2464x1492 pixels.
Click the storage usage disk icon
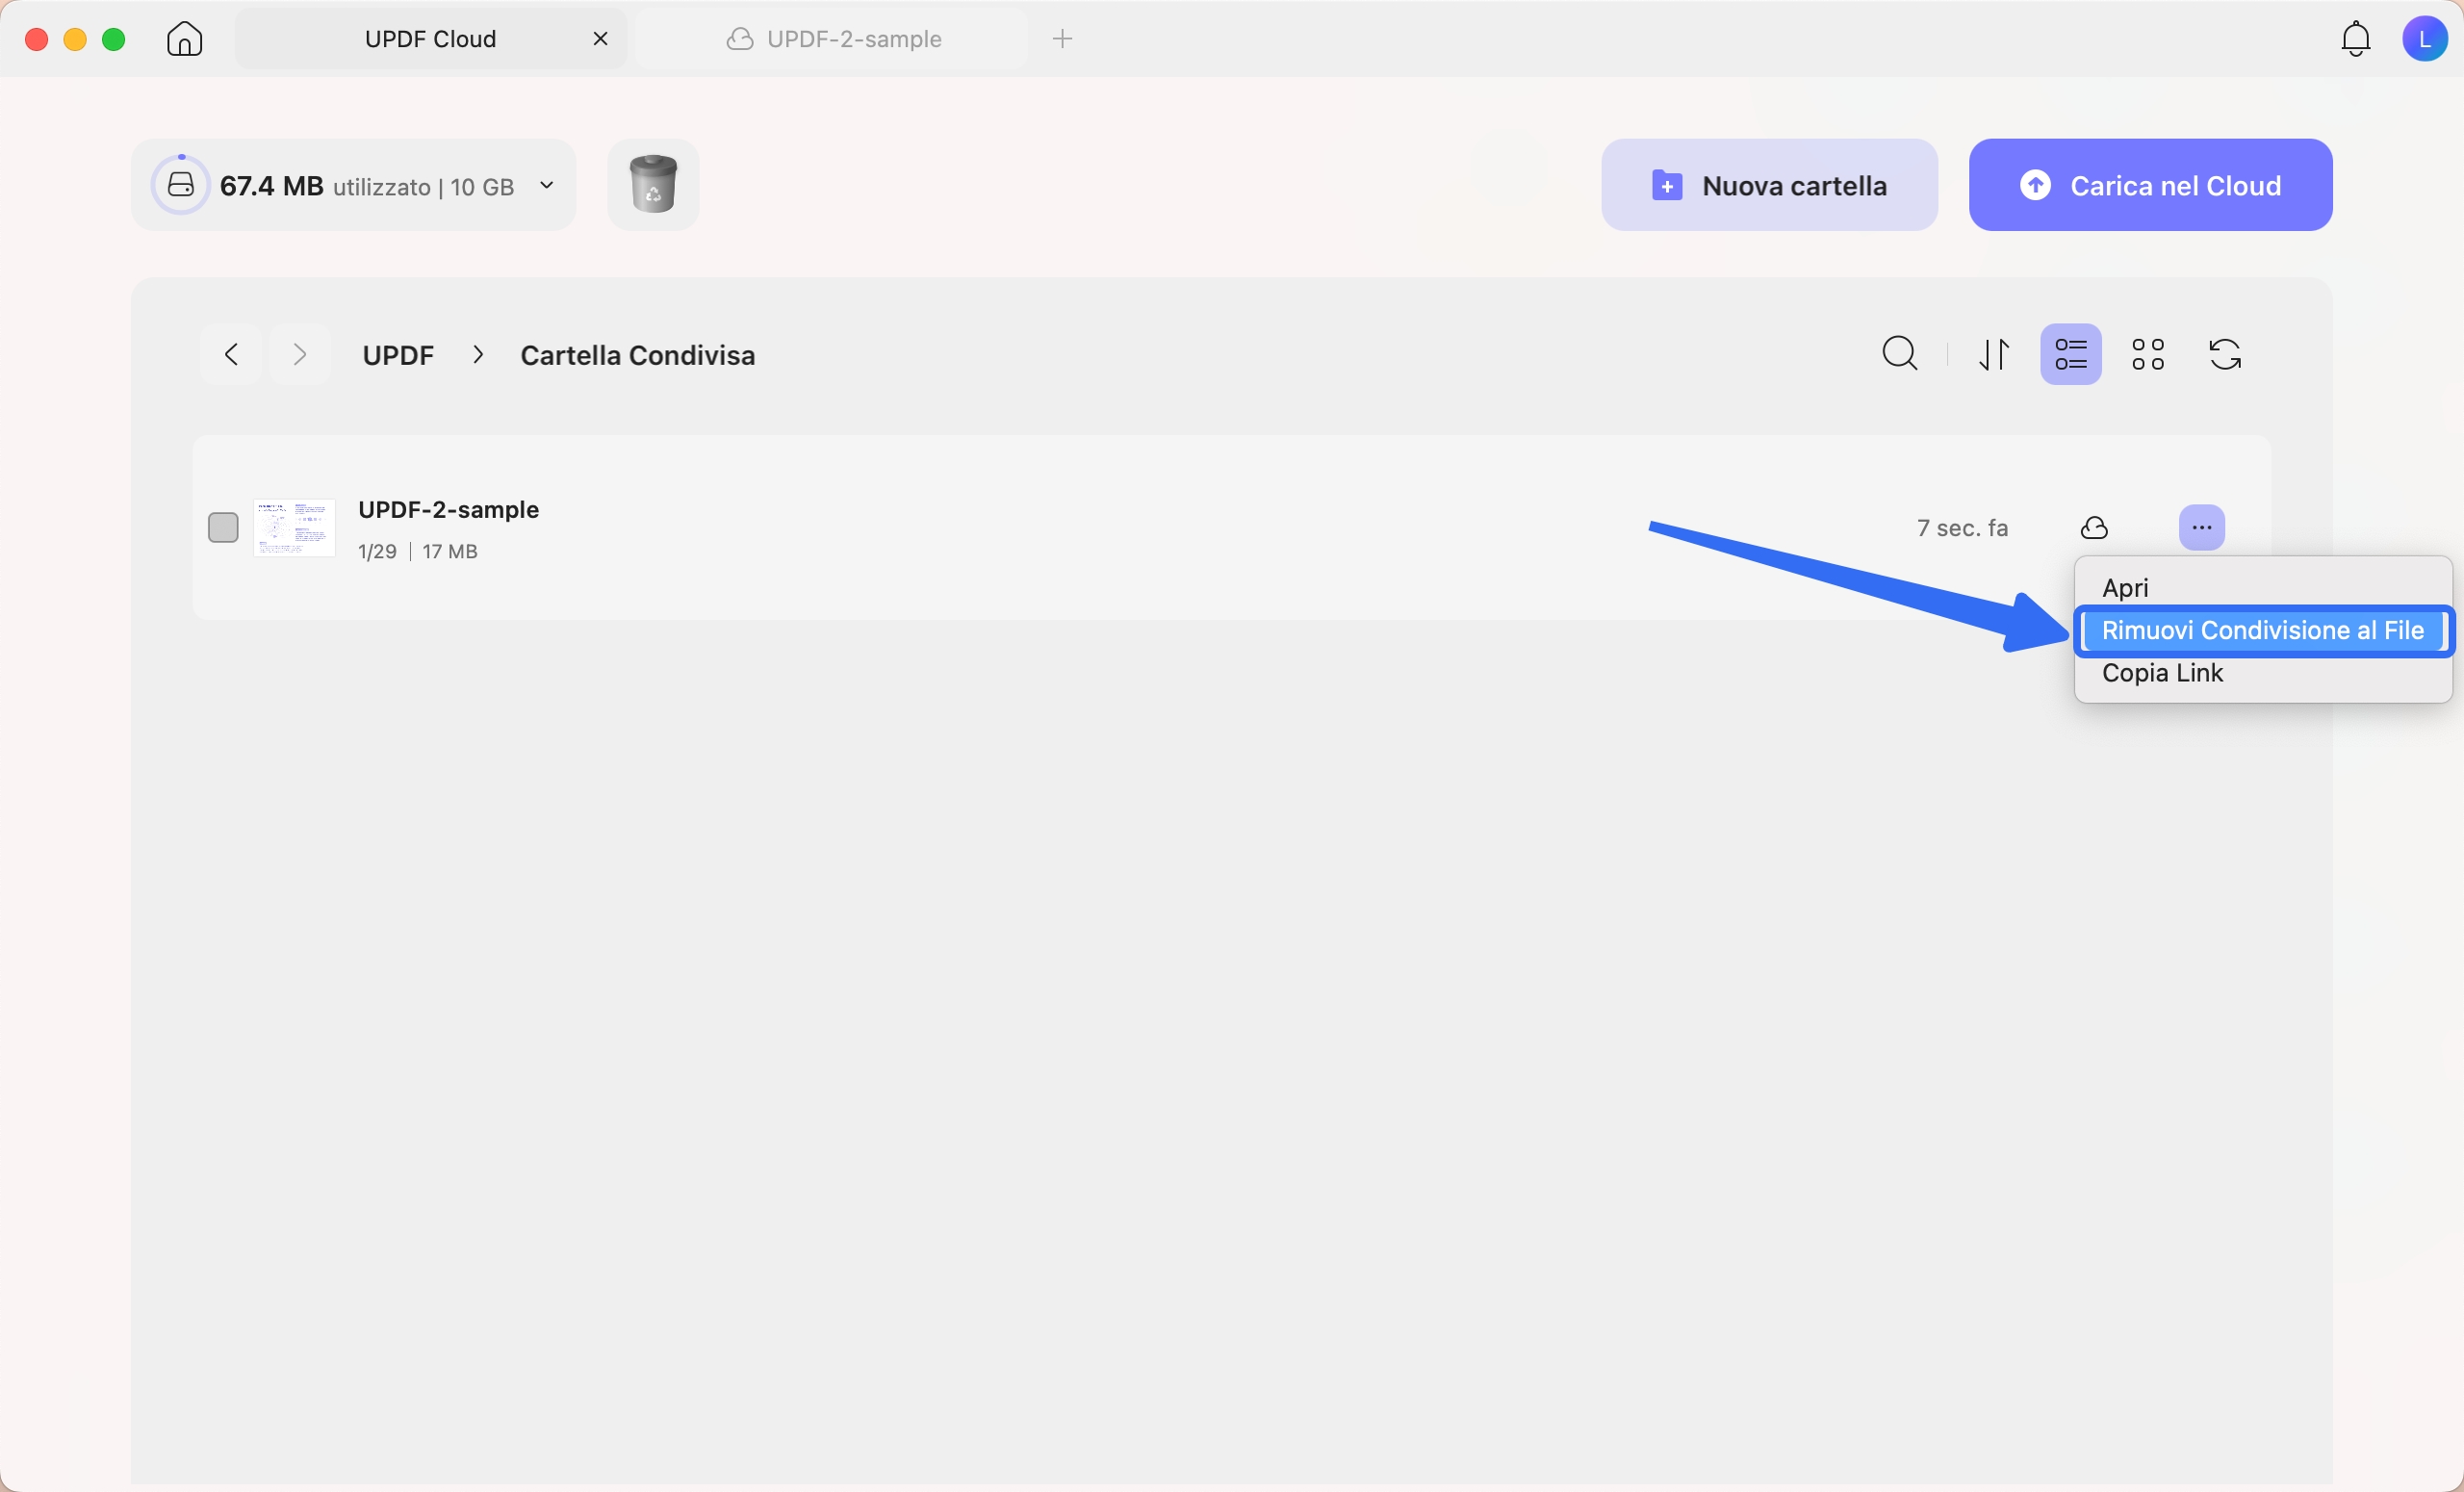[x=181, y=185]
